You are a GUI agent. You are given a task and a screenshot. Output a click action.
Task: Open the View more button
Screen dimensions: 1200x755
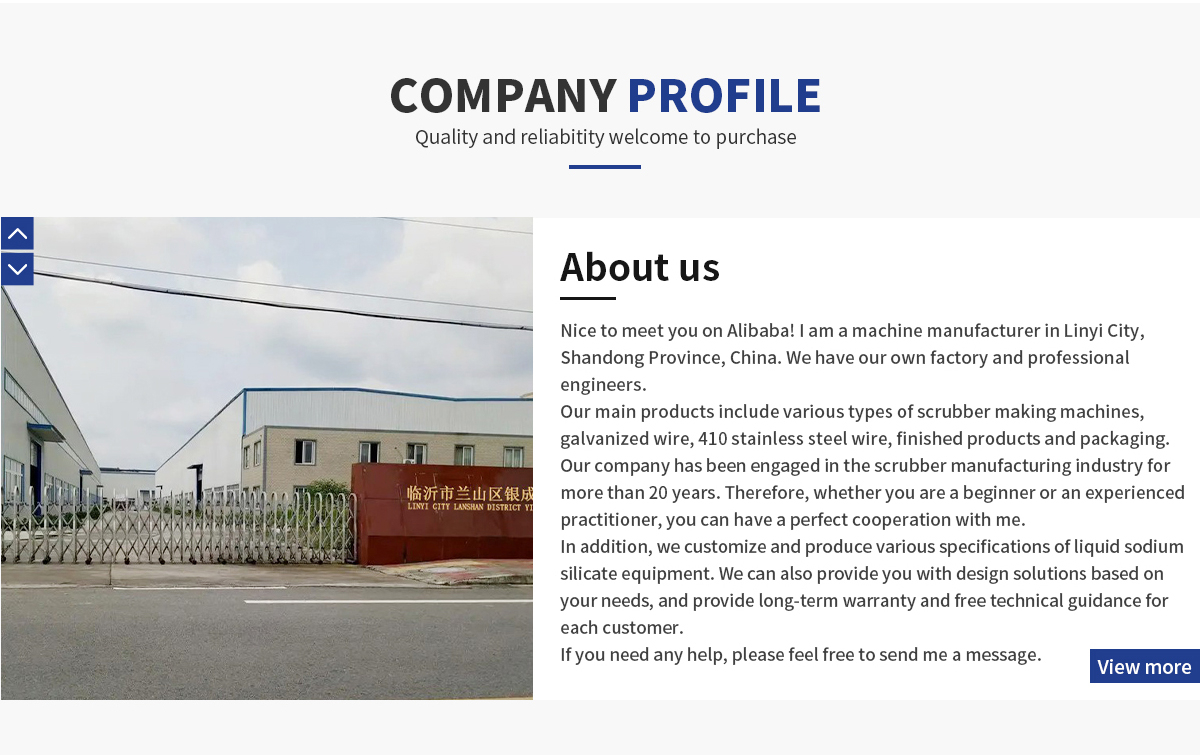[1144, 666]
